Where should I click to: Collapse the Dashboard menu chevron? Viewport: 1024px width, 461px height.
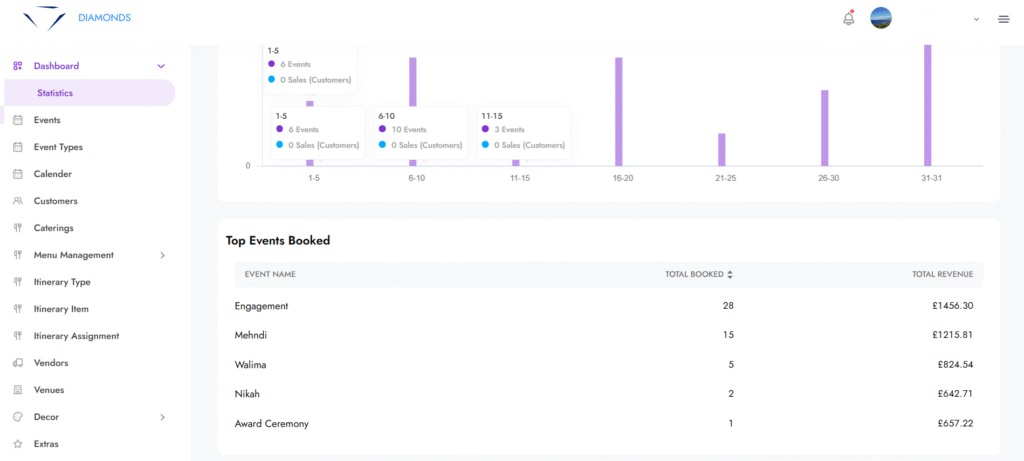click(161, 66)
